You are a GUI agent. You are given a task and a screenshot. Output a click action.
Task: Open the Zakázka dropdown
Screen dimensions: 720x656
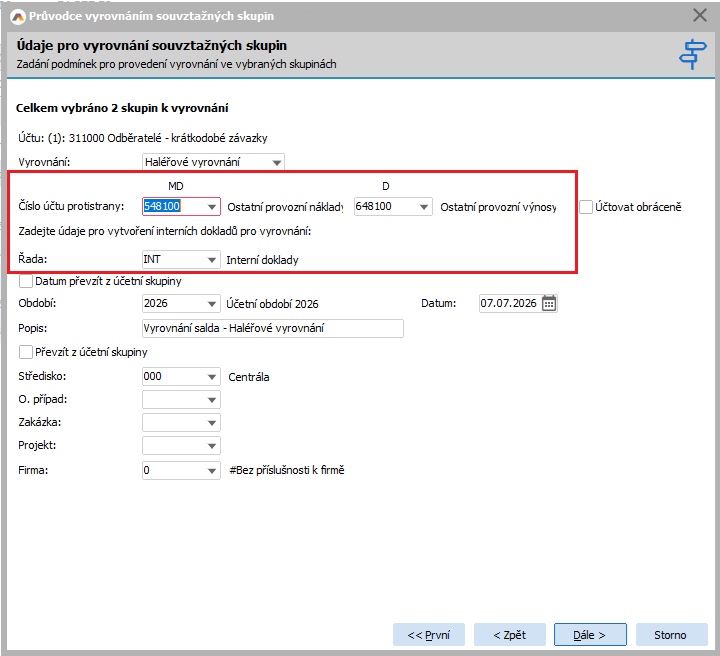coord(212,423)
